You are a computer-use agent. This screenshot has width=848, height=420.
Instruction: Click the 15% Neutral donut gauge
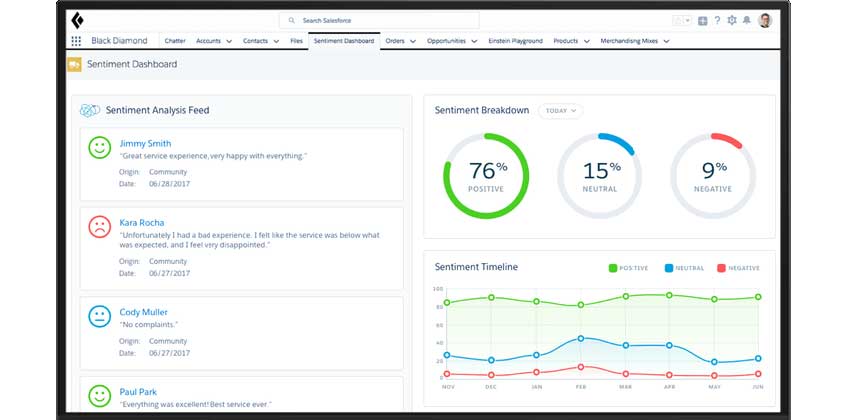click(600, 176)
